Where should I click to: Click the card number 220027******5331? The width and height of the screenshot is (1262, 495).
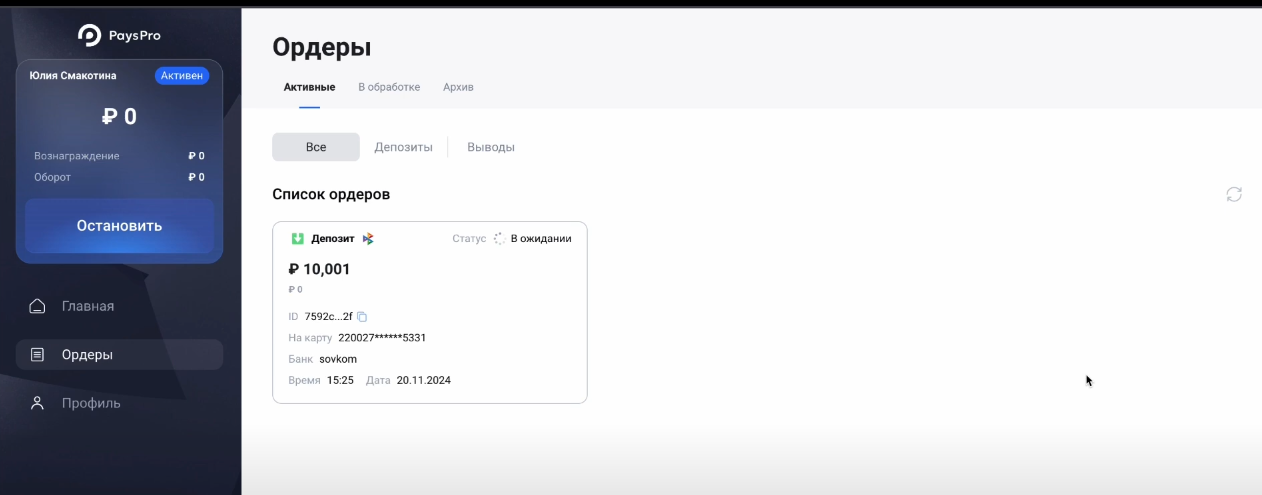(382, 338)
